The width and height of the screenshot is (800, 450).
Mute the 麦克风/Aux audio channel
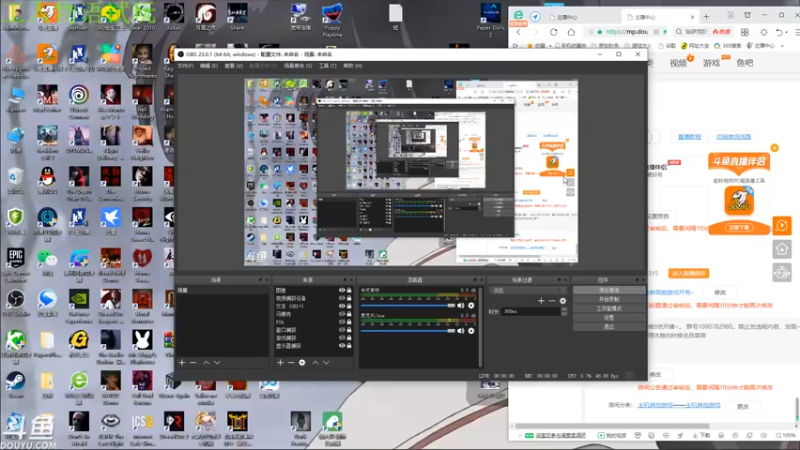[x=461, y=331]
